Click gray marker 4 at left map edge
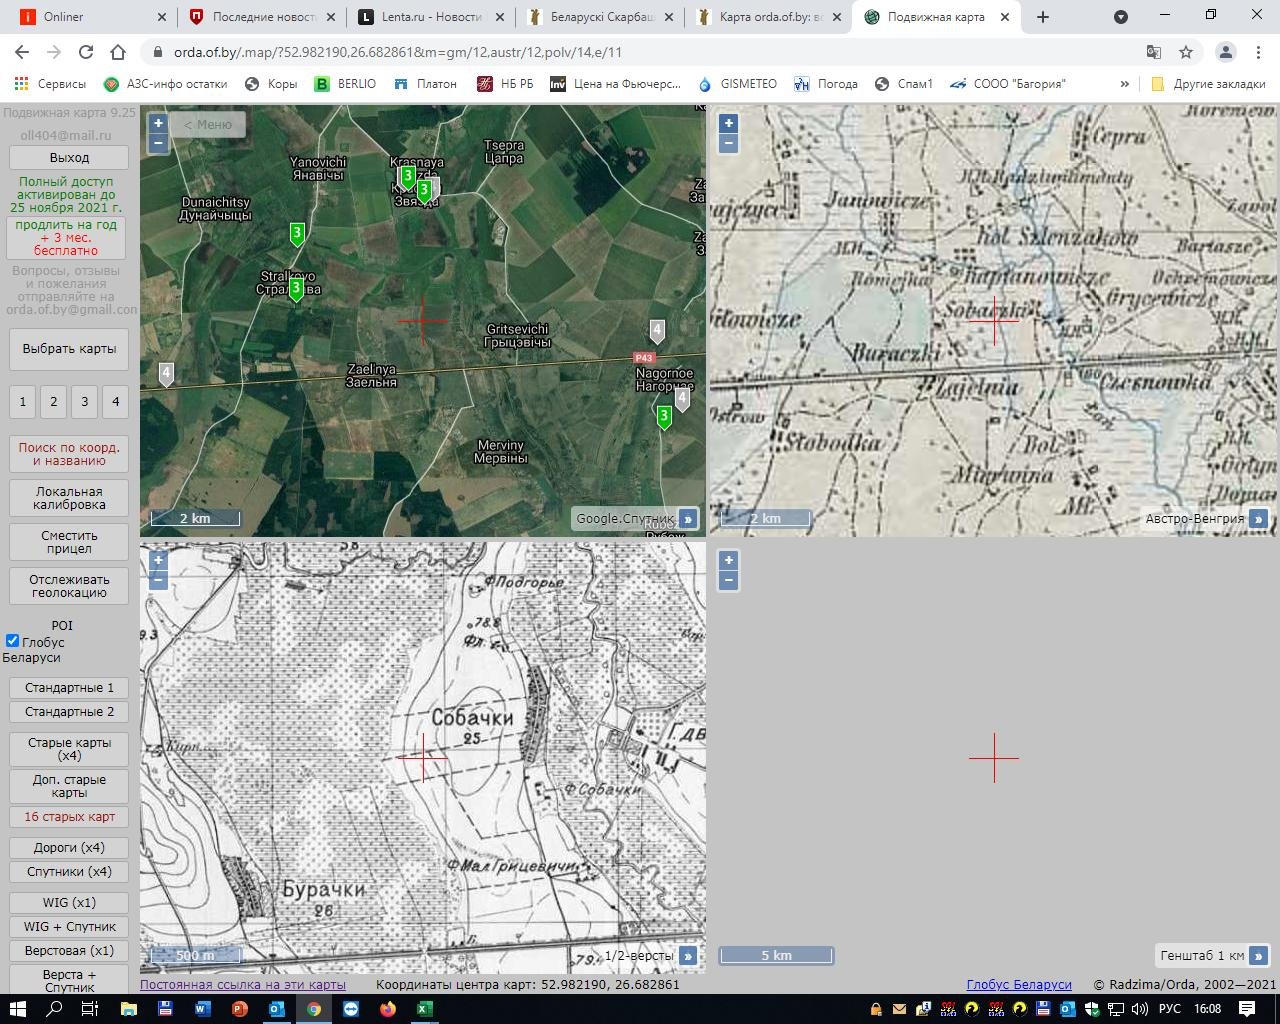Screen dimensions: 1280x1024 pos(166,374)
